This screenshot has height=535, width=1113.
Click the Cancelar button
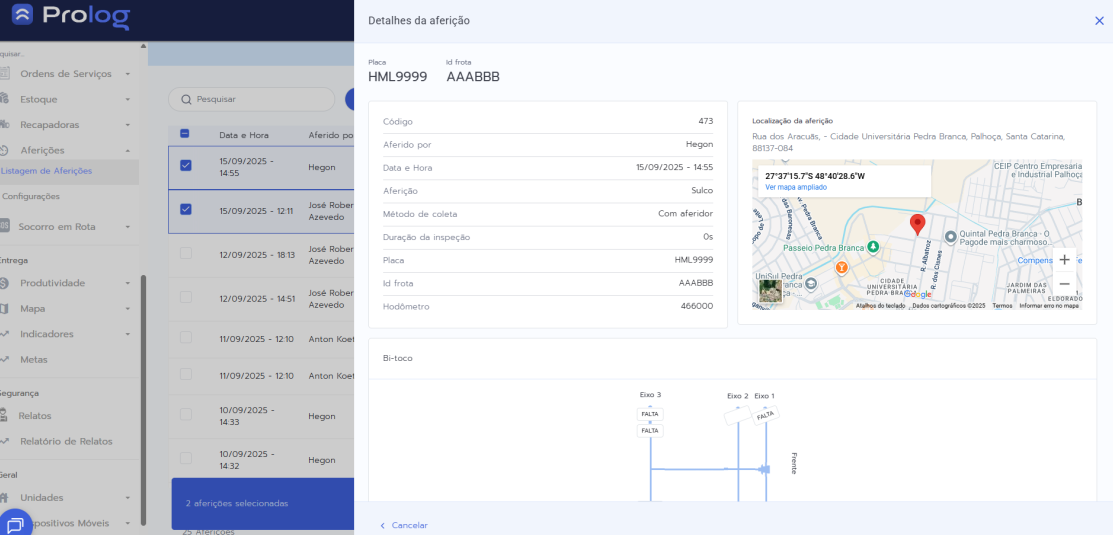[404, 525]
